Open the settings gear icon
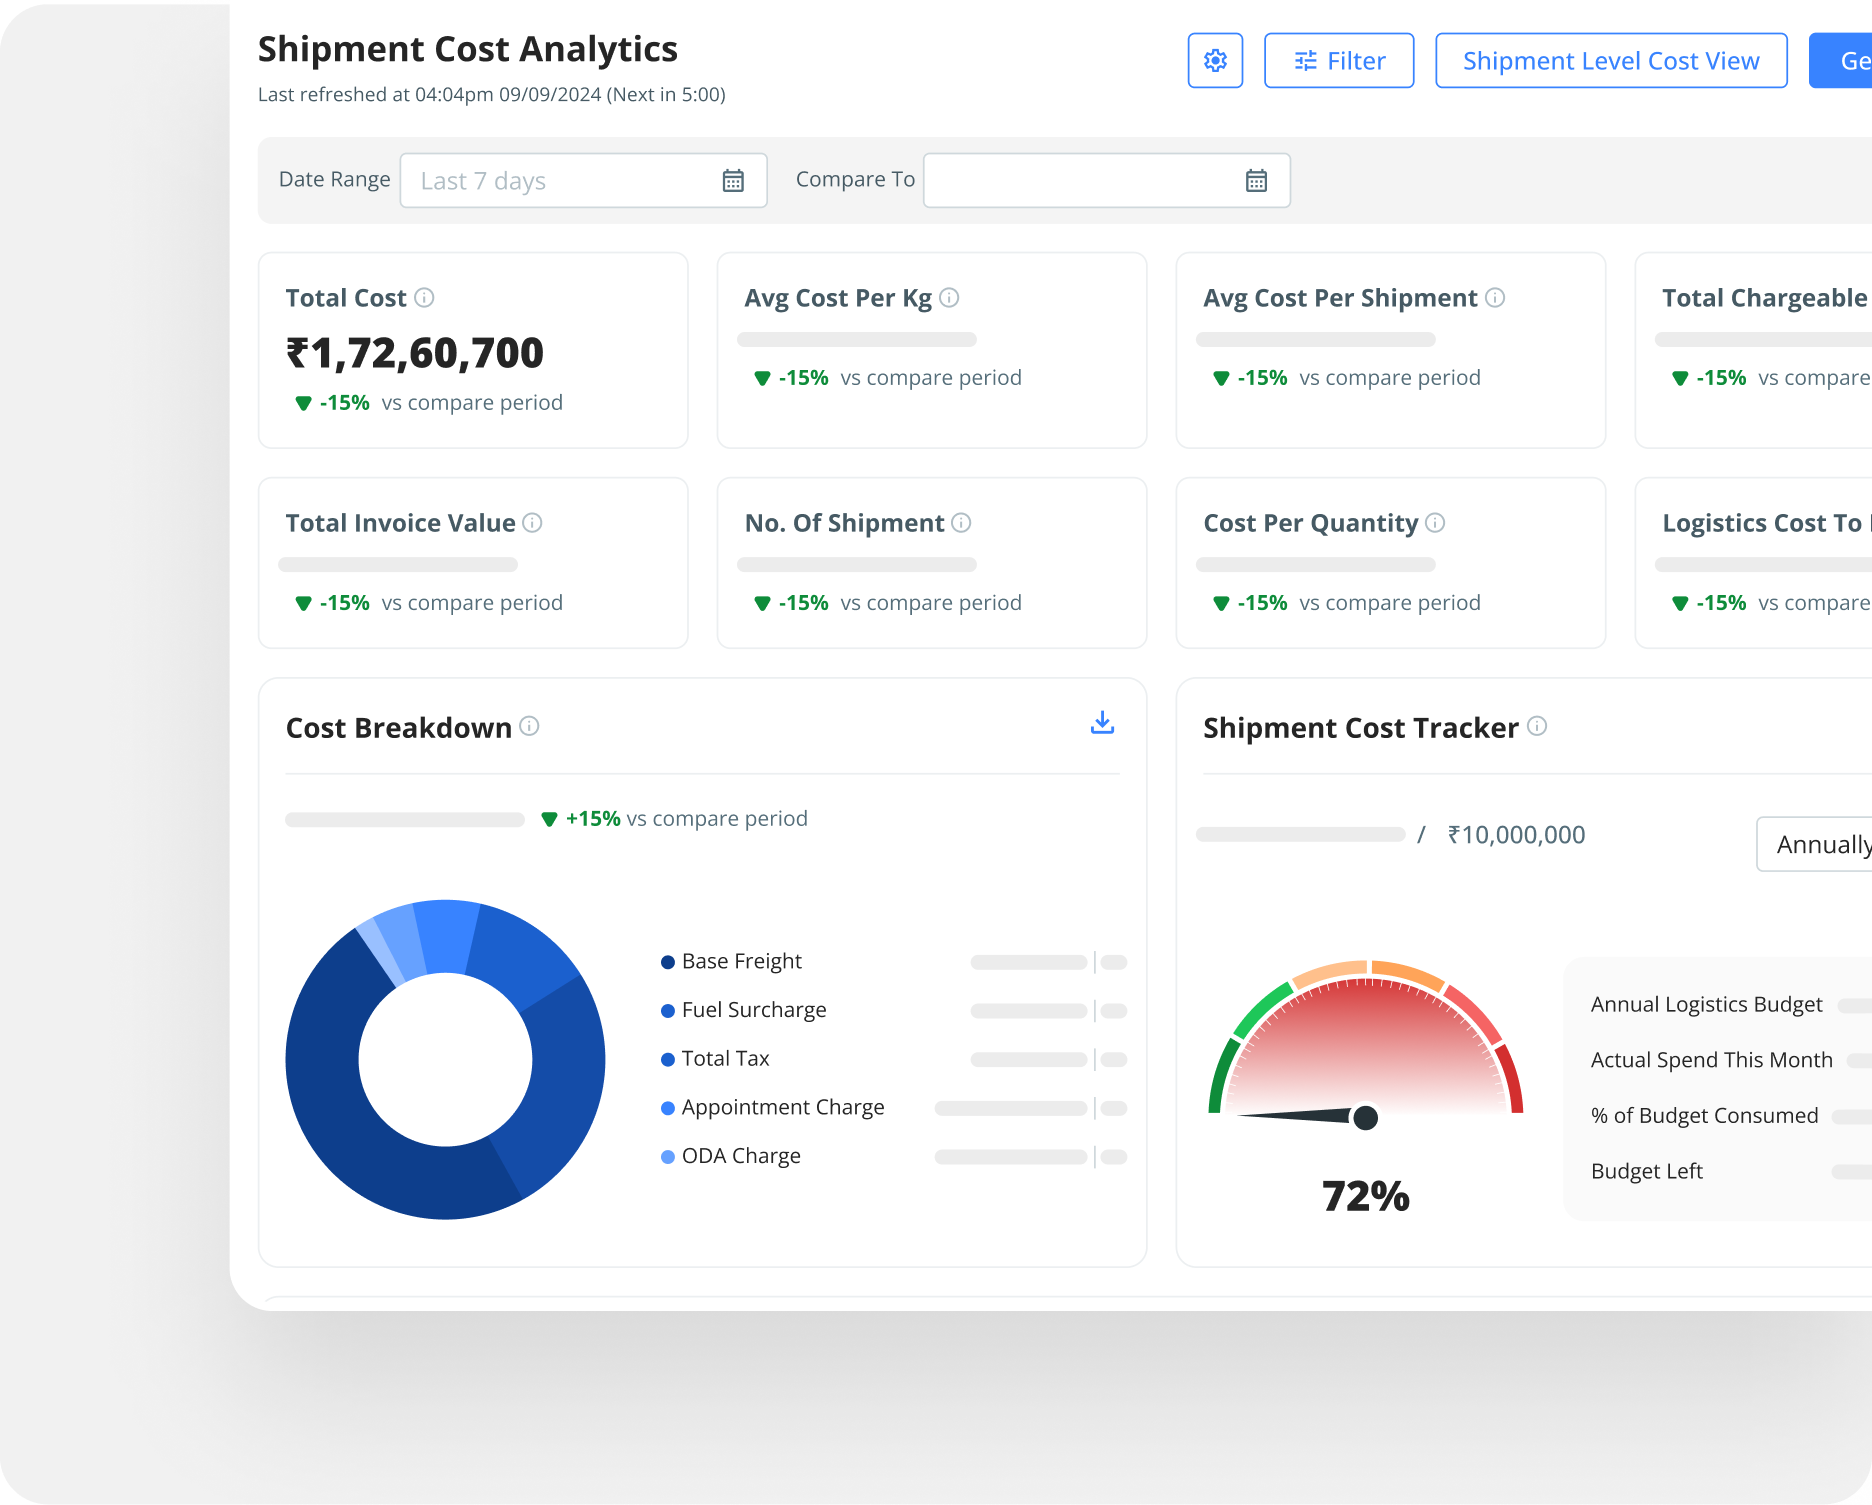Image resolution: width=1872 pixels, height=1505 pixels. click(1215, 61)
